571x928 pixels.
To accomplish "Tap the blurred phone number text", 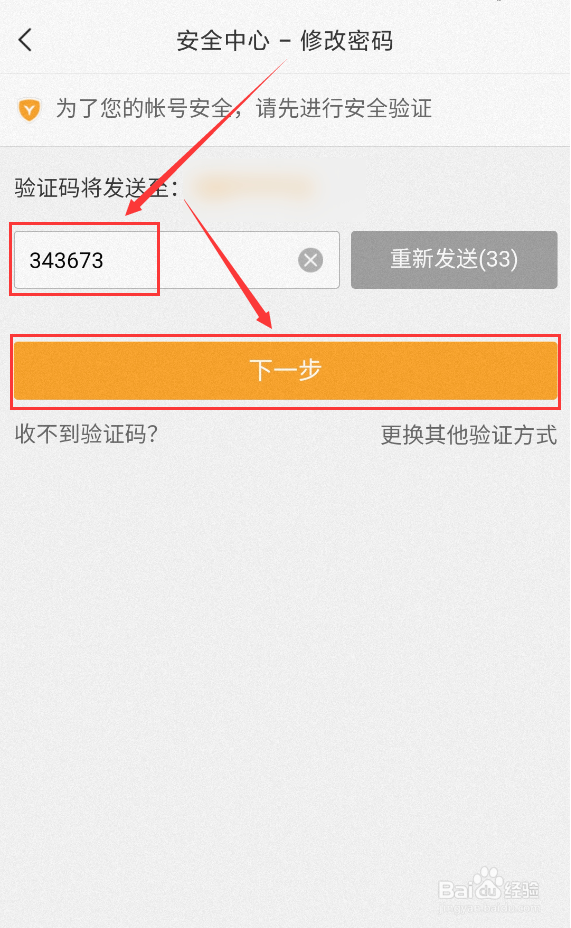I will click(253, 188).
